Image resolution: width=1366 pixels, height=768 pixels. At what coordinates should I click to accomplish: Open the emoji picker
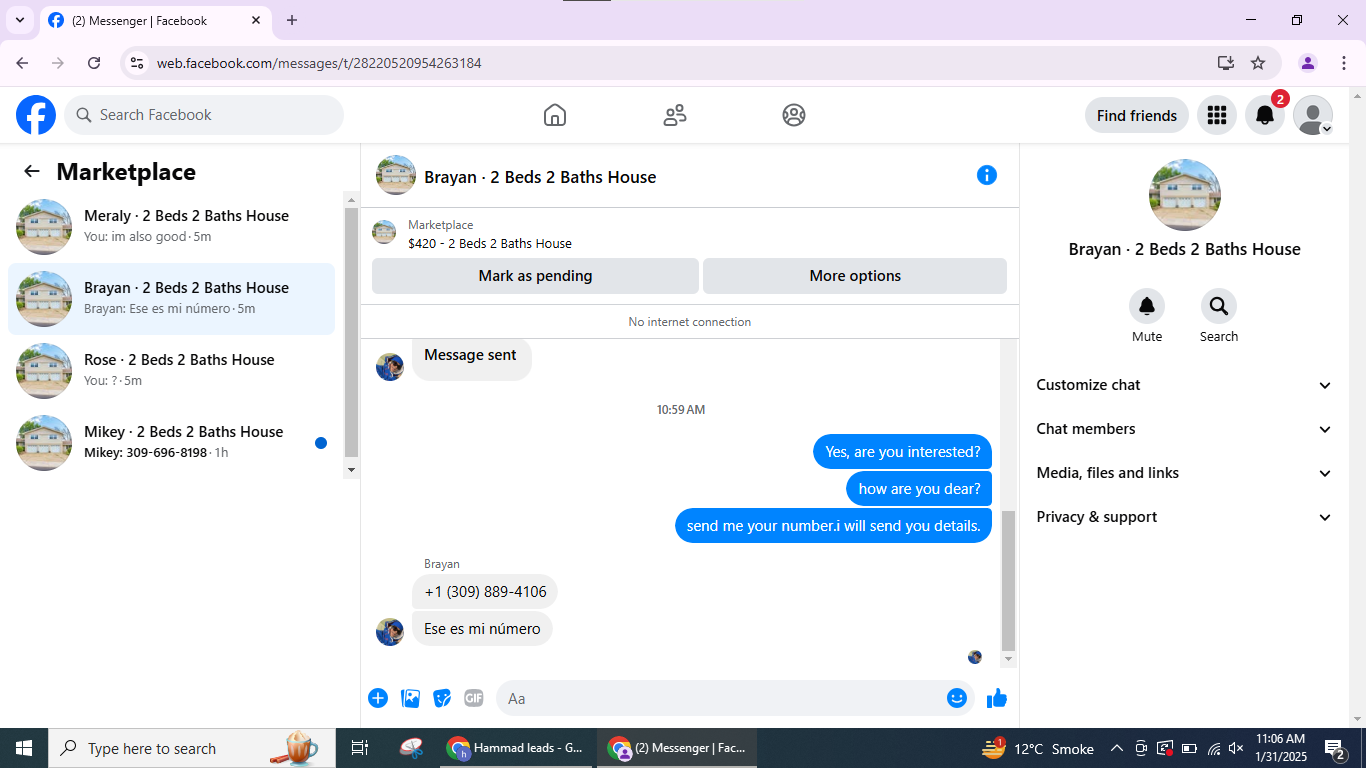[957, 698]
